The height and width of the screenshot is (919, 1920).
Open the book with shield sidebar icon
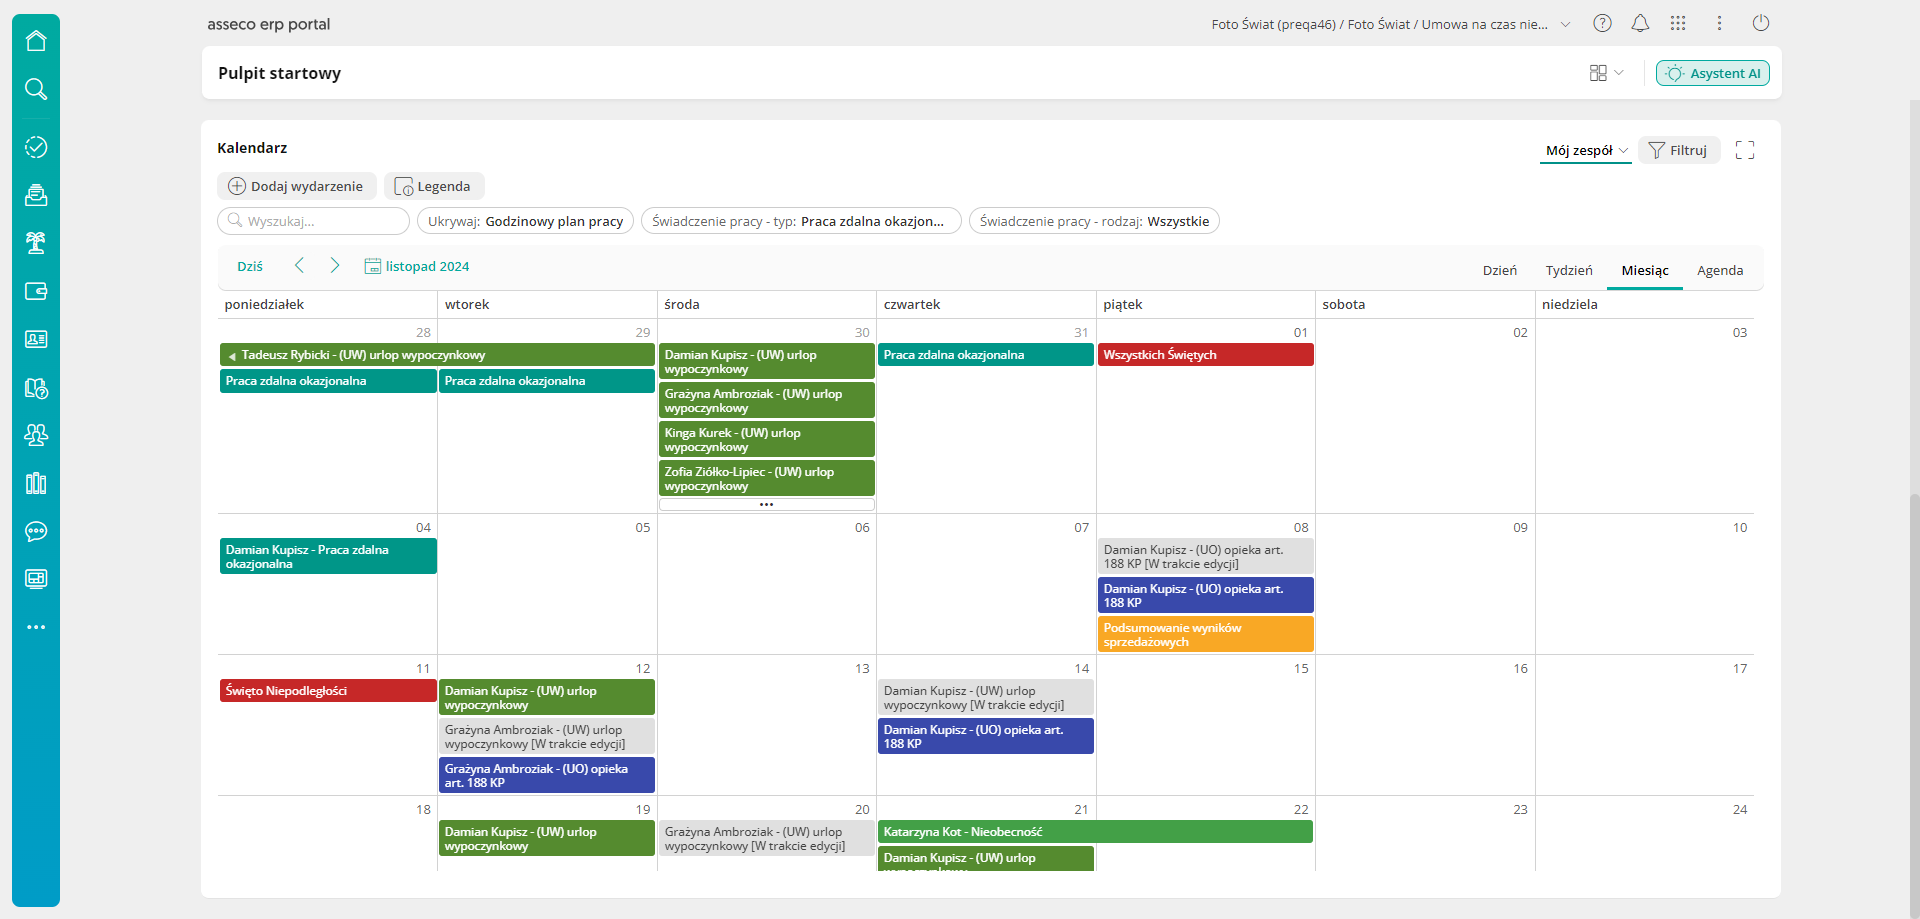36,388
